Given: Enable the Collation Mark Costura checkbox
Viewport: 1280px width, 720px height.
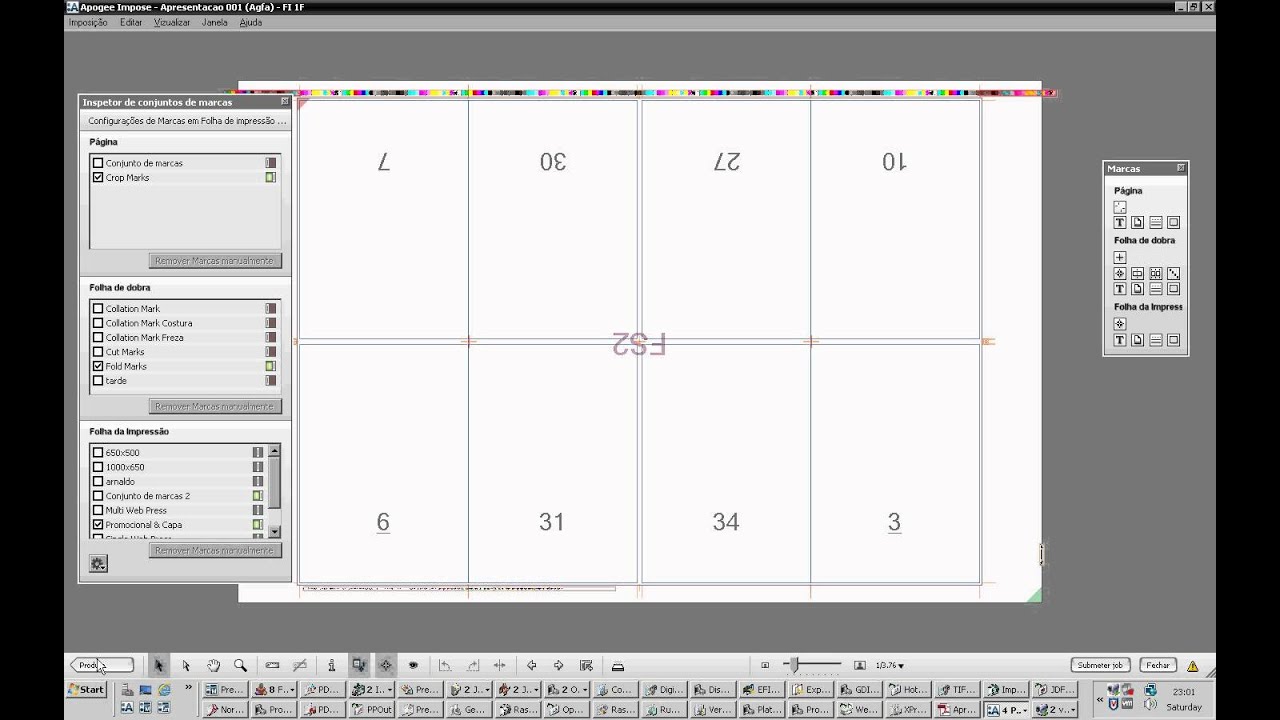Looking at the screenshot, I should [x=98, y=323].
